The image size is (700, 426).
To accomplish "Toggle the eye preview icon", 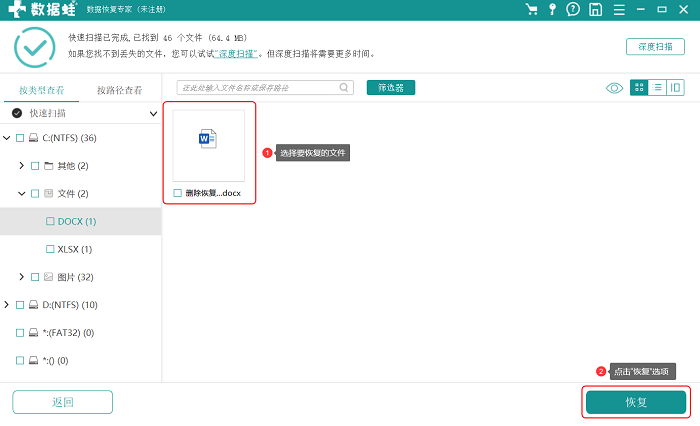I will [x=614, y=88].
